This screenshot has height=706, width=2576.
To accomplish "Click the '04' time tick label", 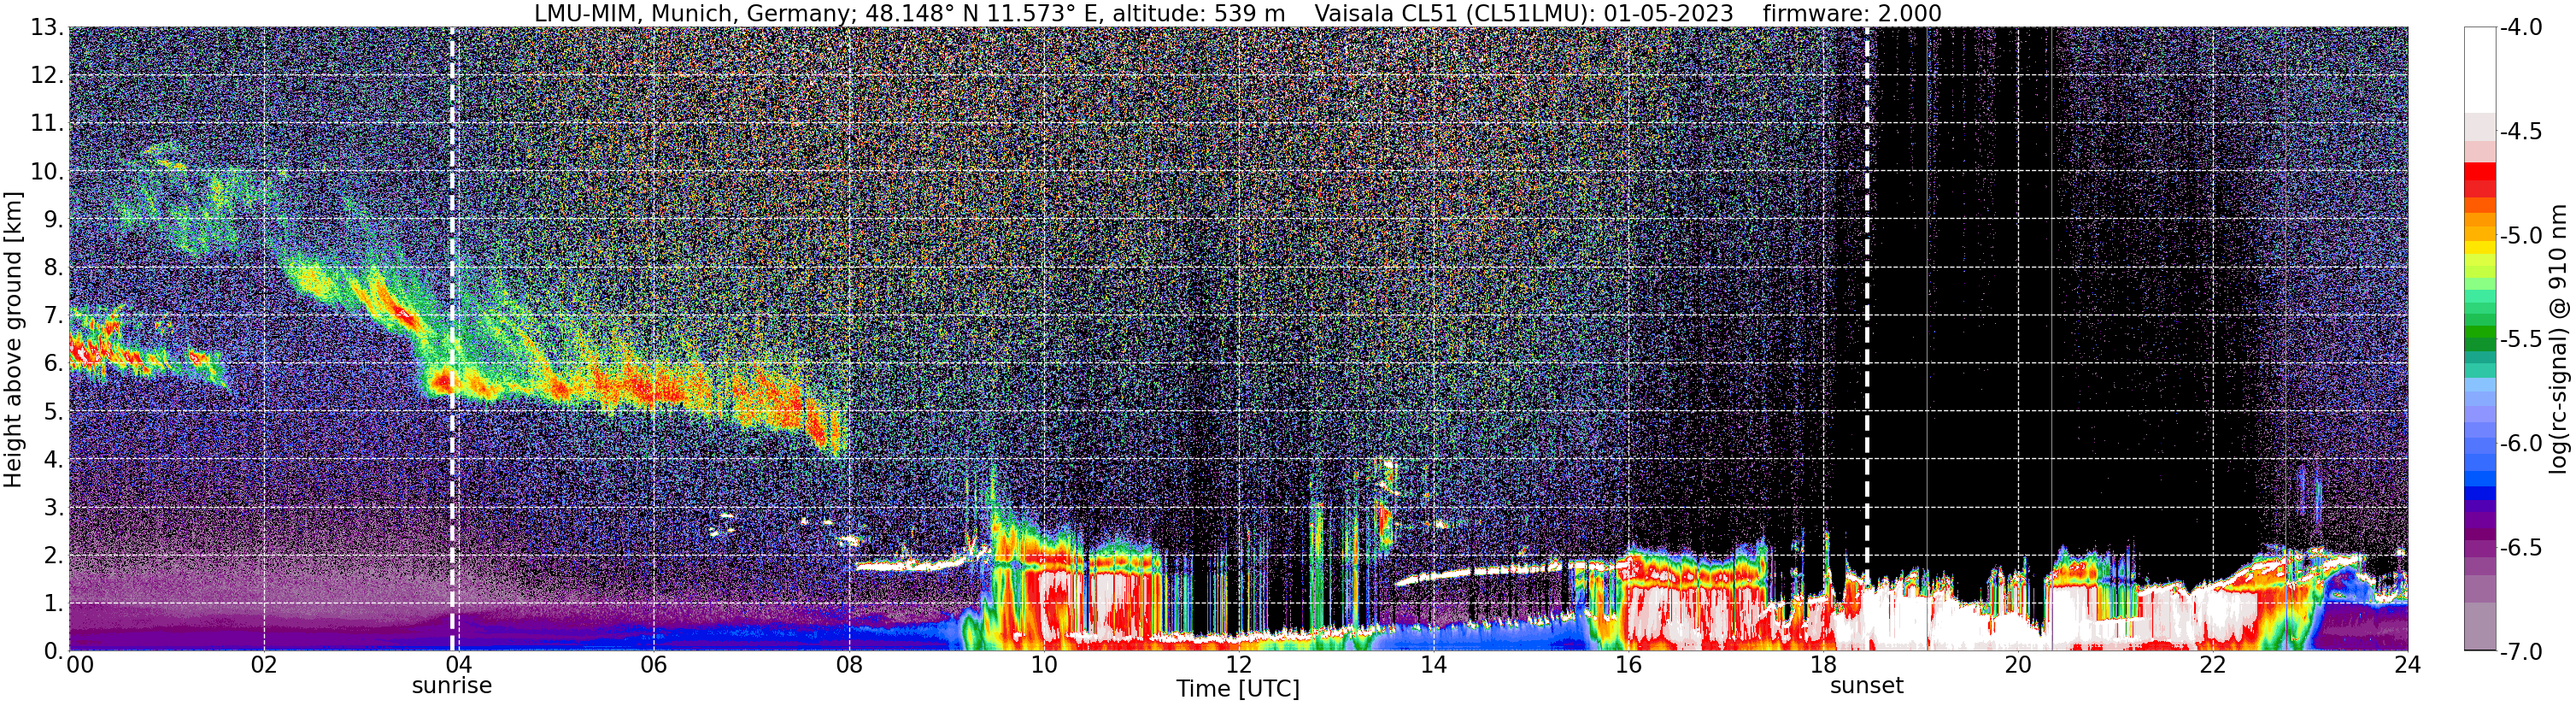I will coord(459,665).
